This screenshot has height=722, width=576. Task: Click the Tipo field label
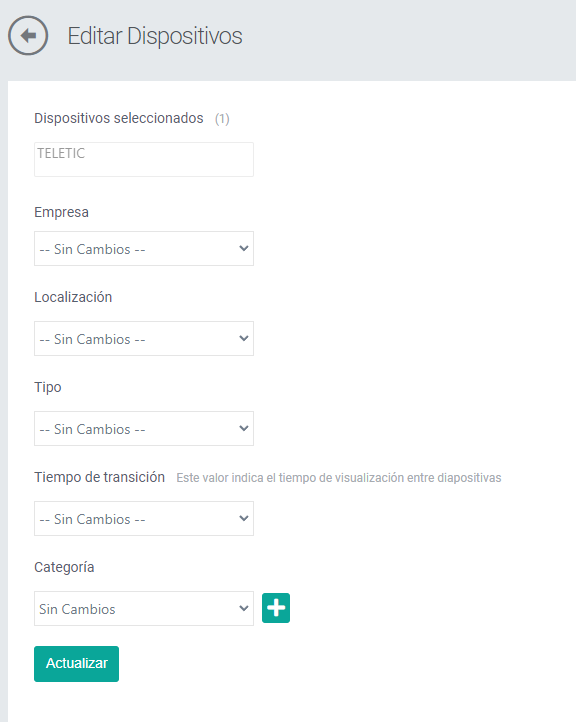(x=47, y=387)
